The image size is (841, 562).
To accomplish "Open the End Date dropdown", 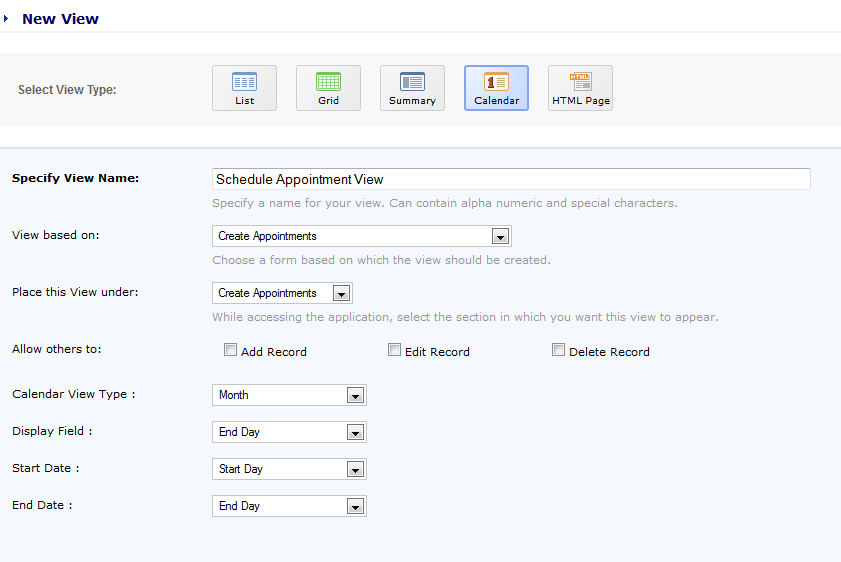I will click(354, 507).
